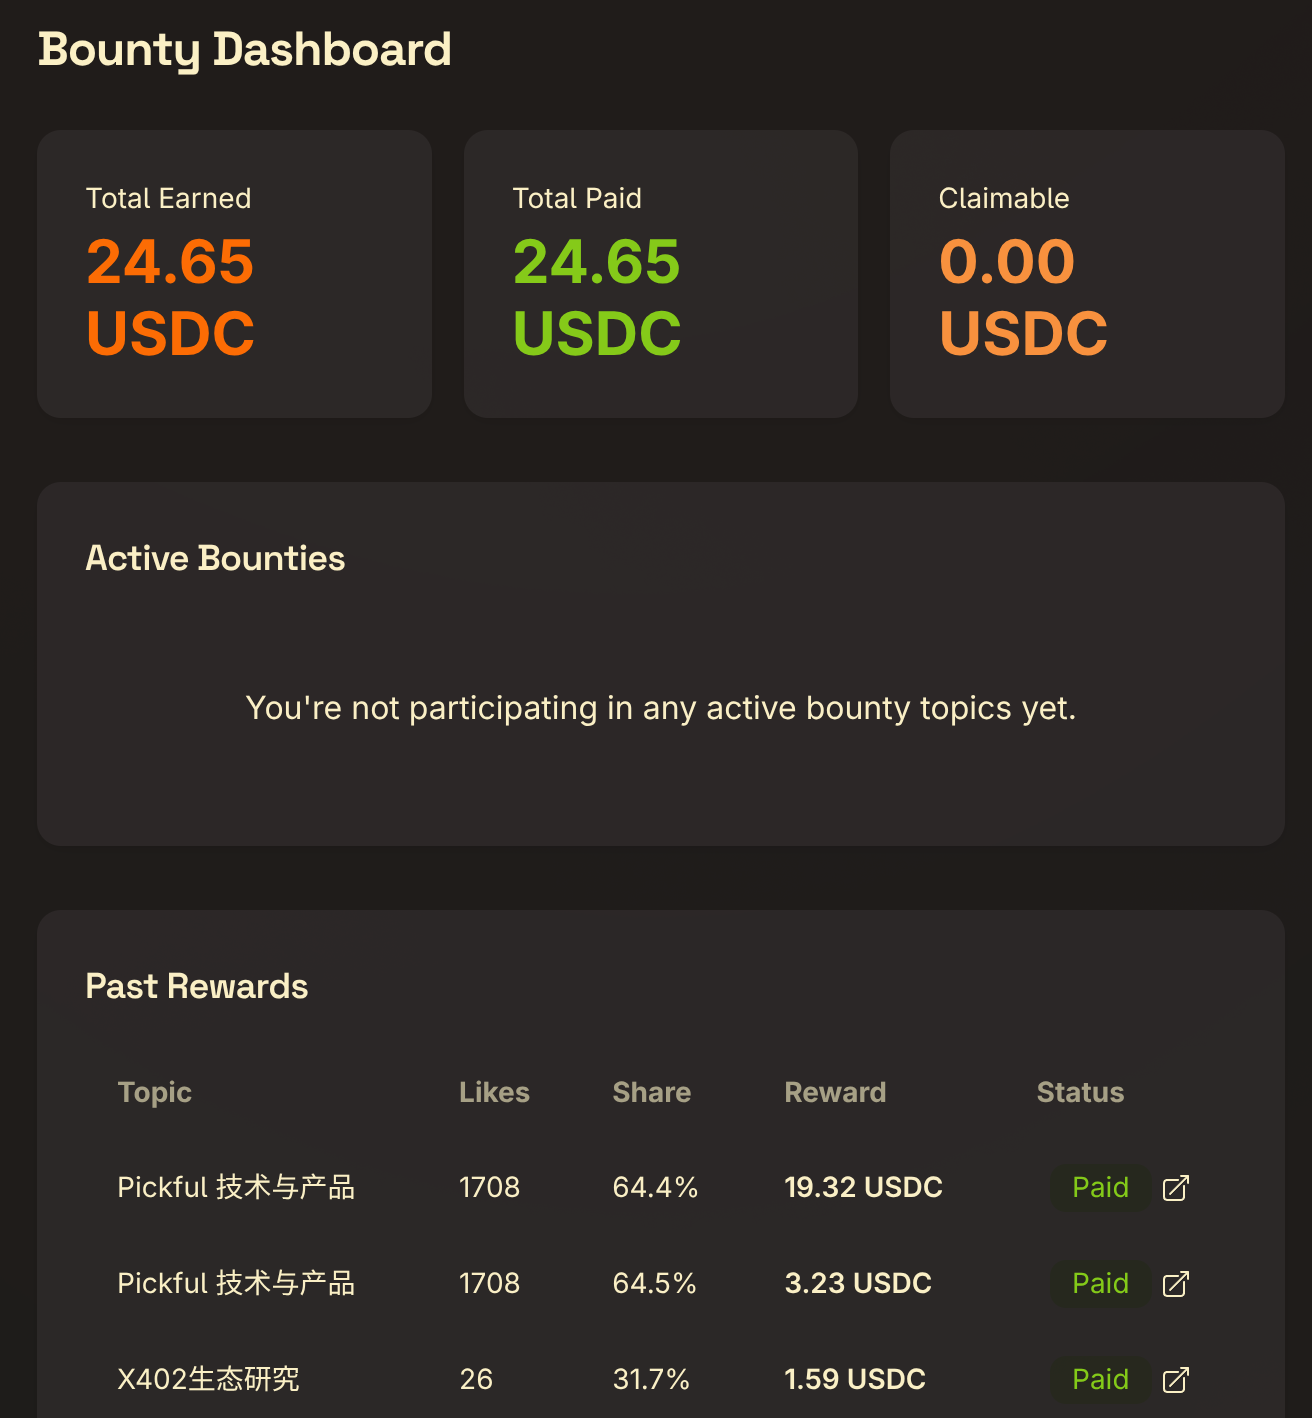Sort by the Likes column header
The width and height of the screenshot is (1312, 1418).
click(494, 1093)
